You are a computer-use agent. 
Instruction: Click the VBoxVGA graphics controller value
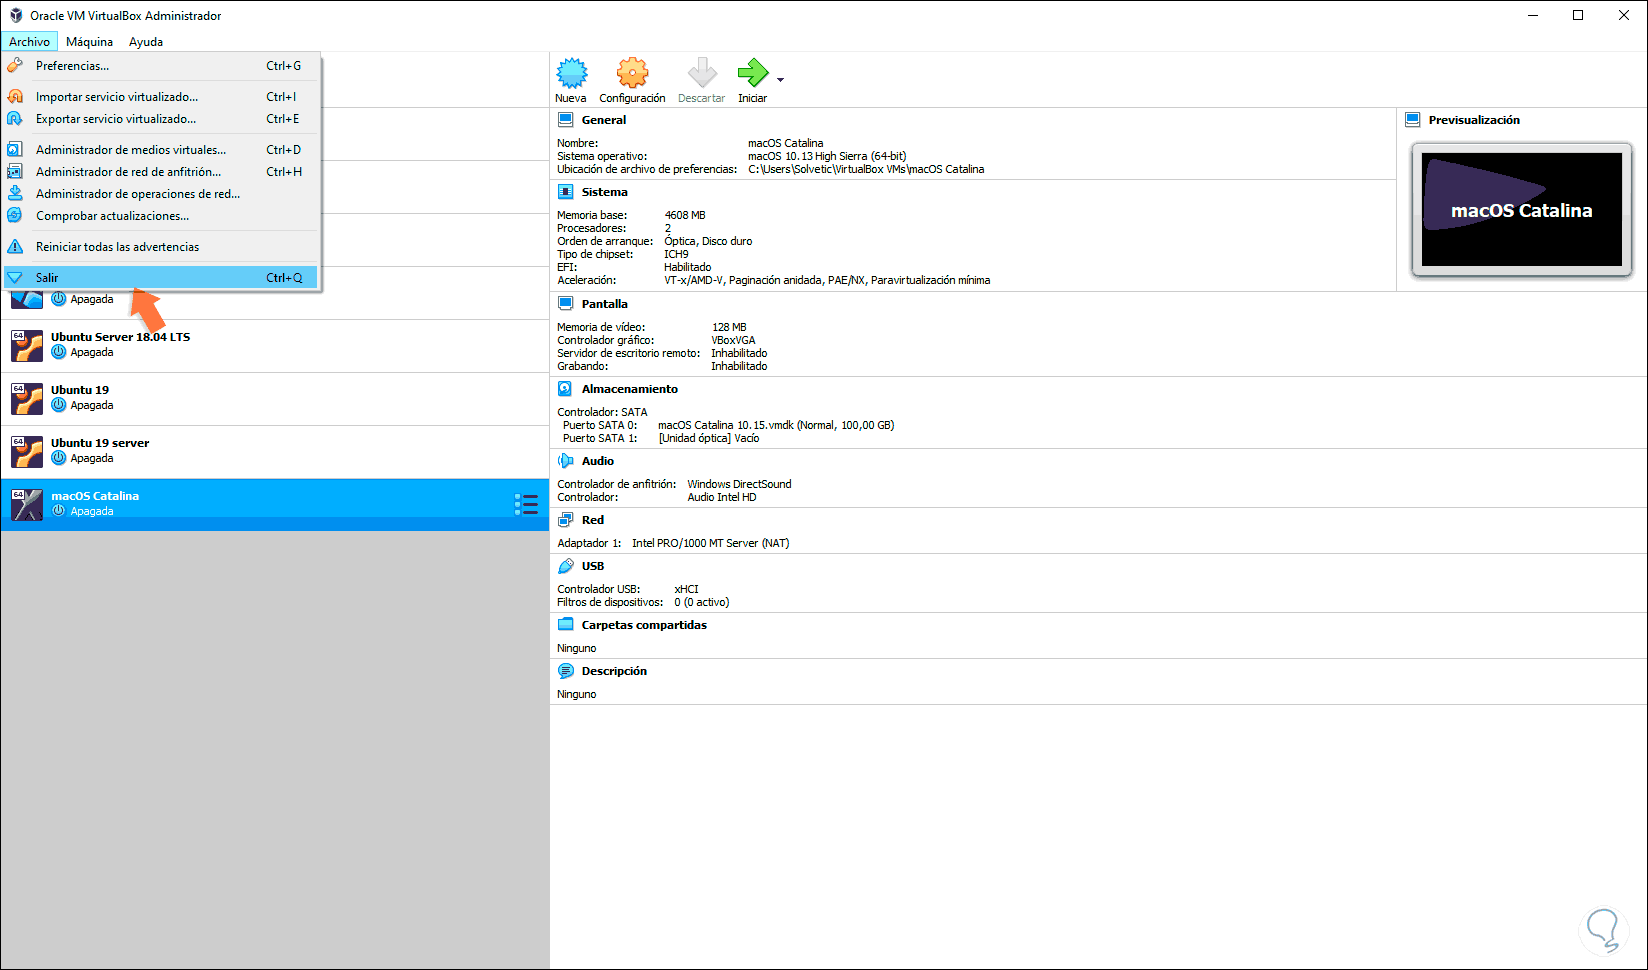(x=733, y=340)
